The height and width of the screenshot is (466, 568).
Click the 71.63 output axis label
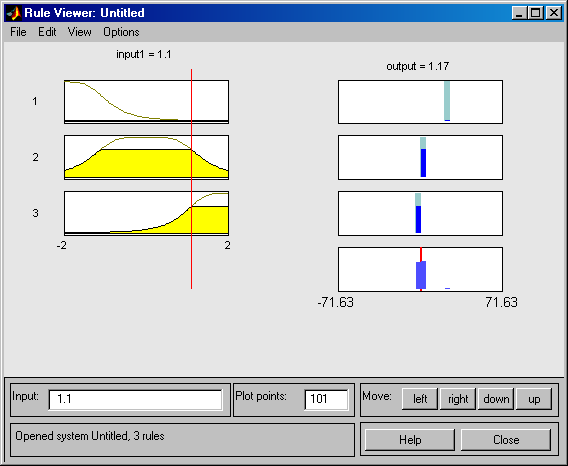point(502,302)
